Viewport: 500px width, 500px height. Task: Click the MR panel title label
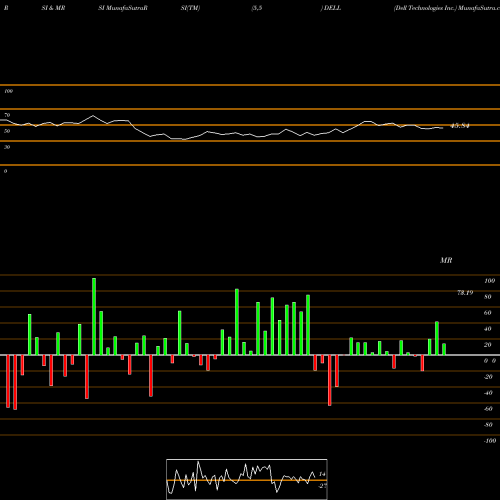[x=446, y=260]
